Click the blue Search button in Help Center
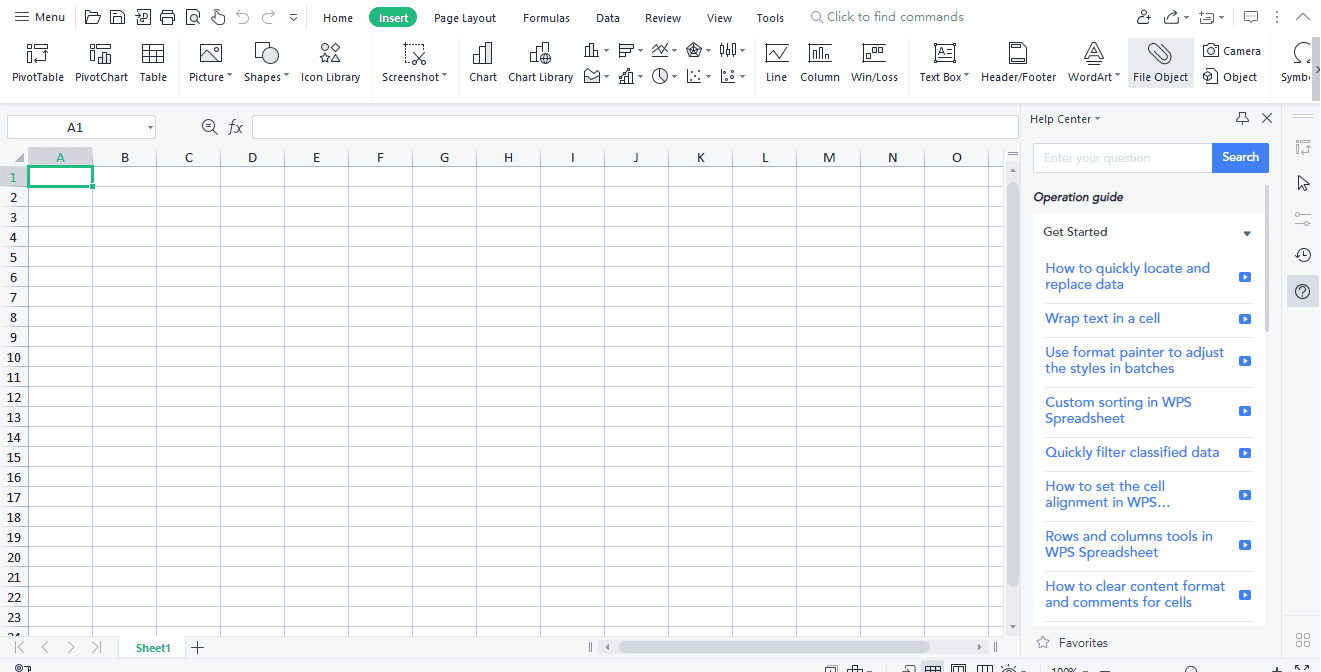Screen dimensions: 1321x672 1240,157
